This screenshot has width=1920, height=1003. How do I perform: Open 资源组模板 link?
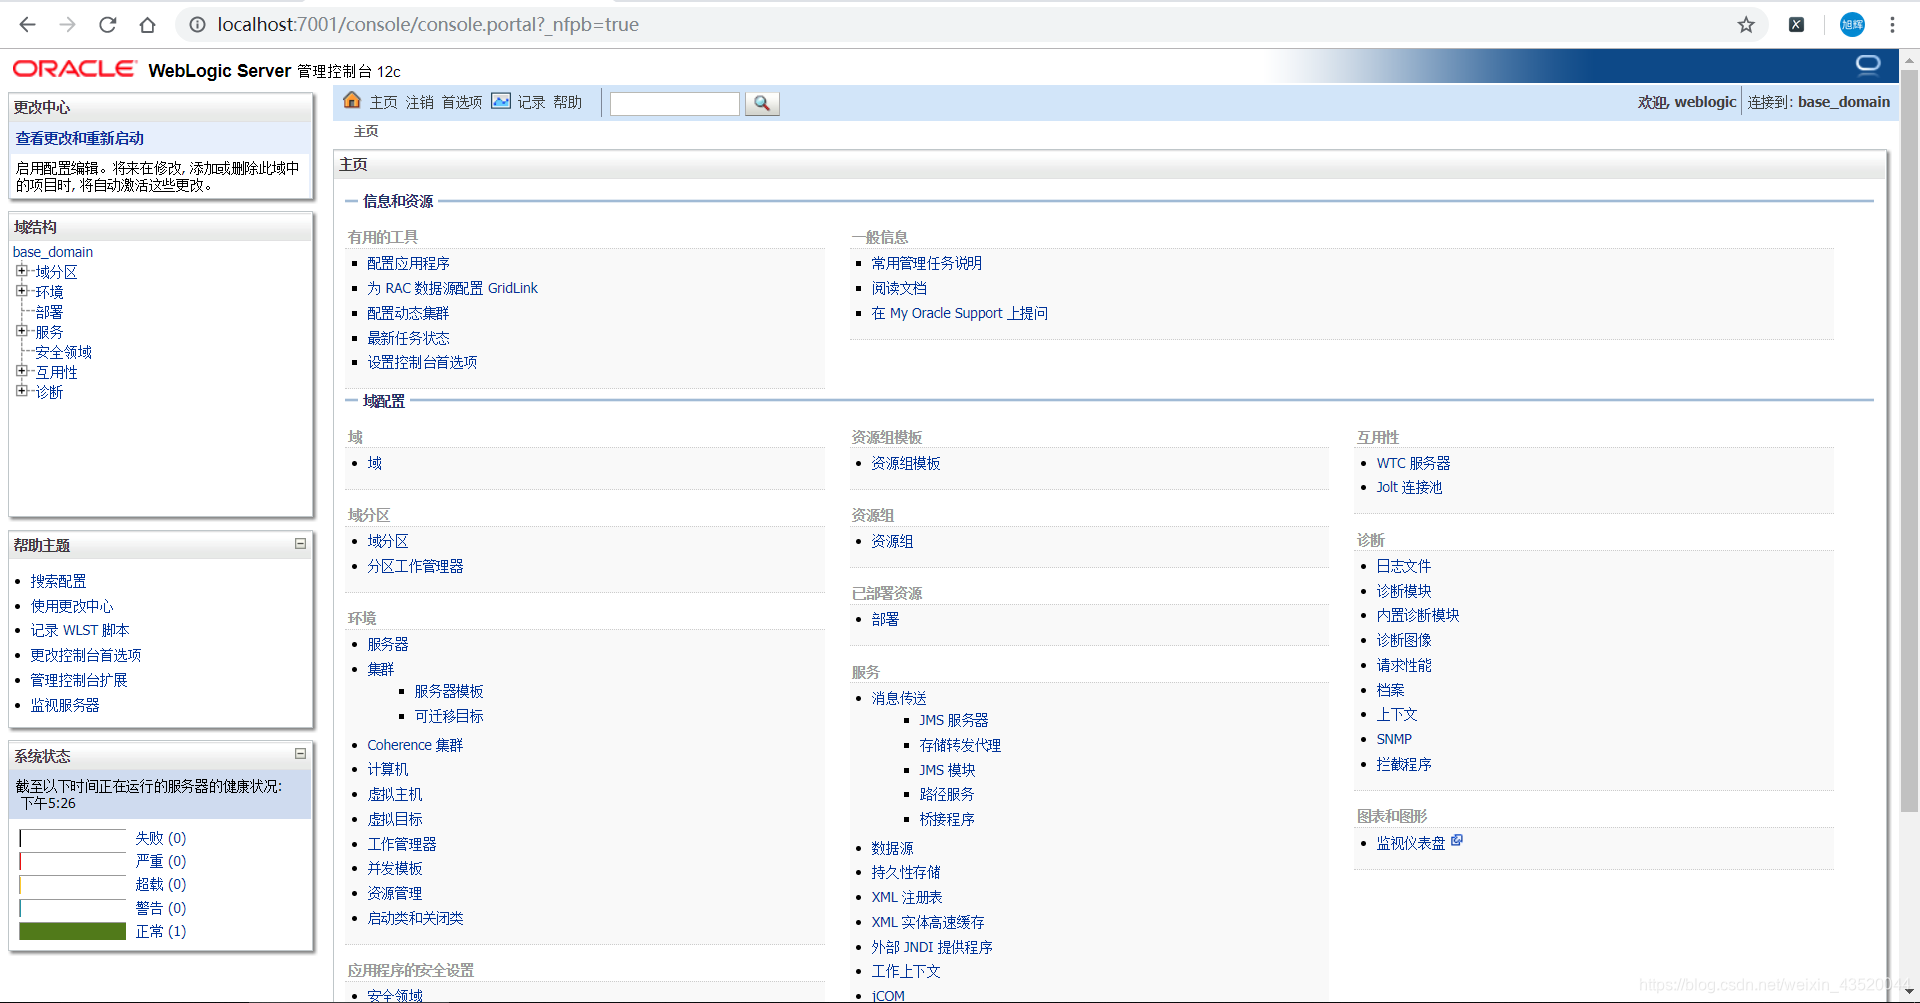906,463
